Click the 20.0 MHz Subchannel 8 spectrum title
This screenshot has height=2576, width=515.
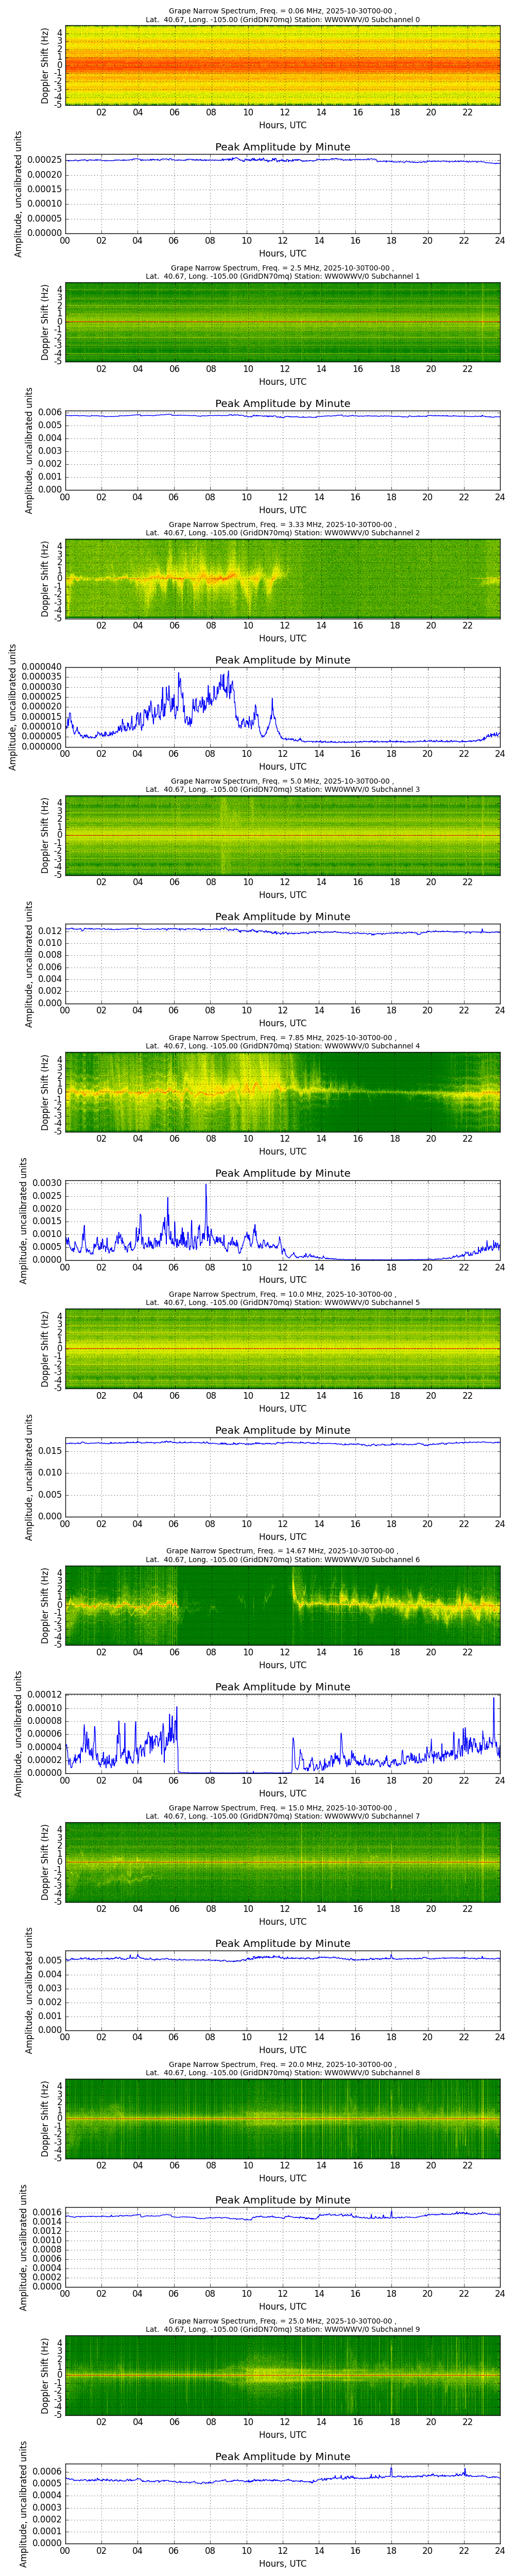point(283,2068)
